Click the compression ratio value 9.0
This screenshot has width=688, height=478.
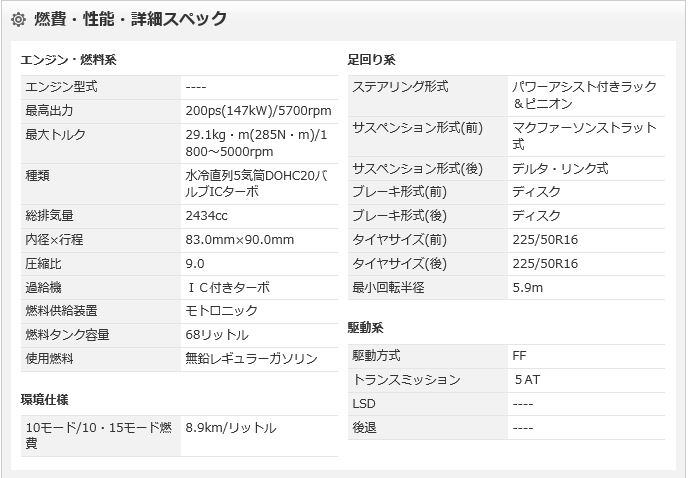(x=195, y=264)
